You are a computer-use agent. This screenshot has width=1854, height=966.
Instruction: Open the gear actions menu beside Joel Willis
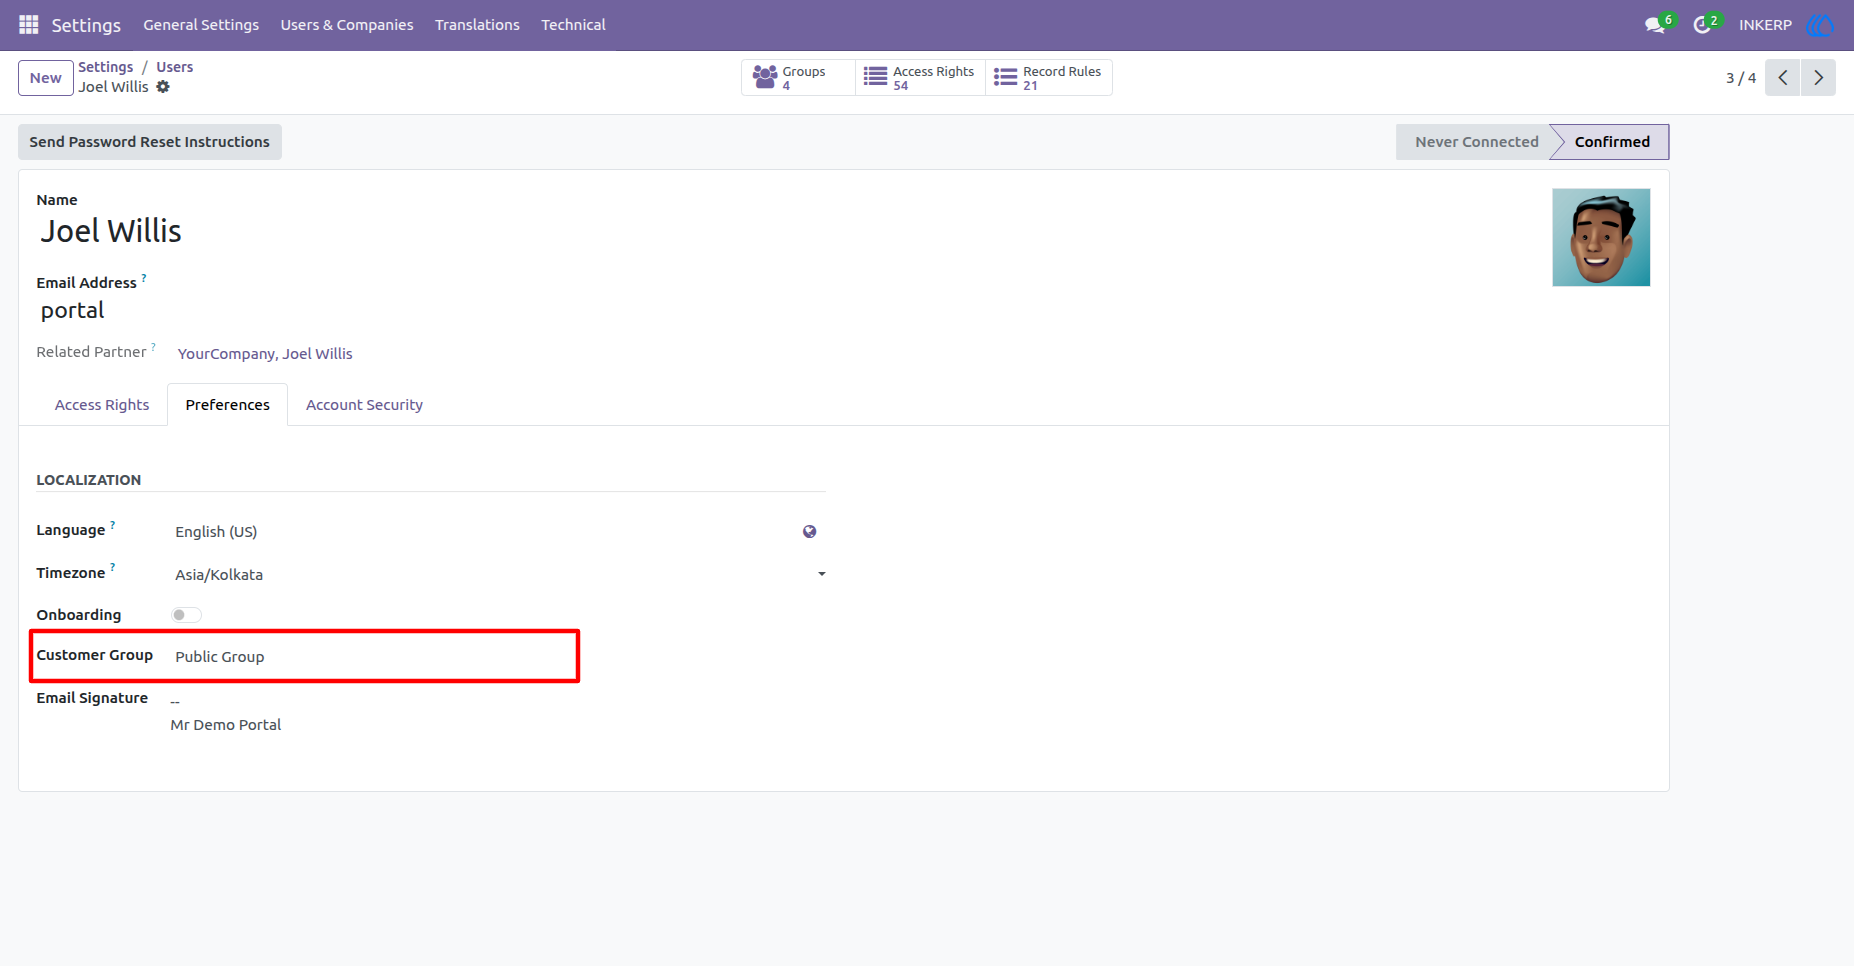tap(163, 87)
